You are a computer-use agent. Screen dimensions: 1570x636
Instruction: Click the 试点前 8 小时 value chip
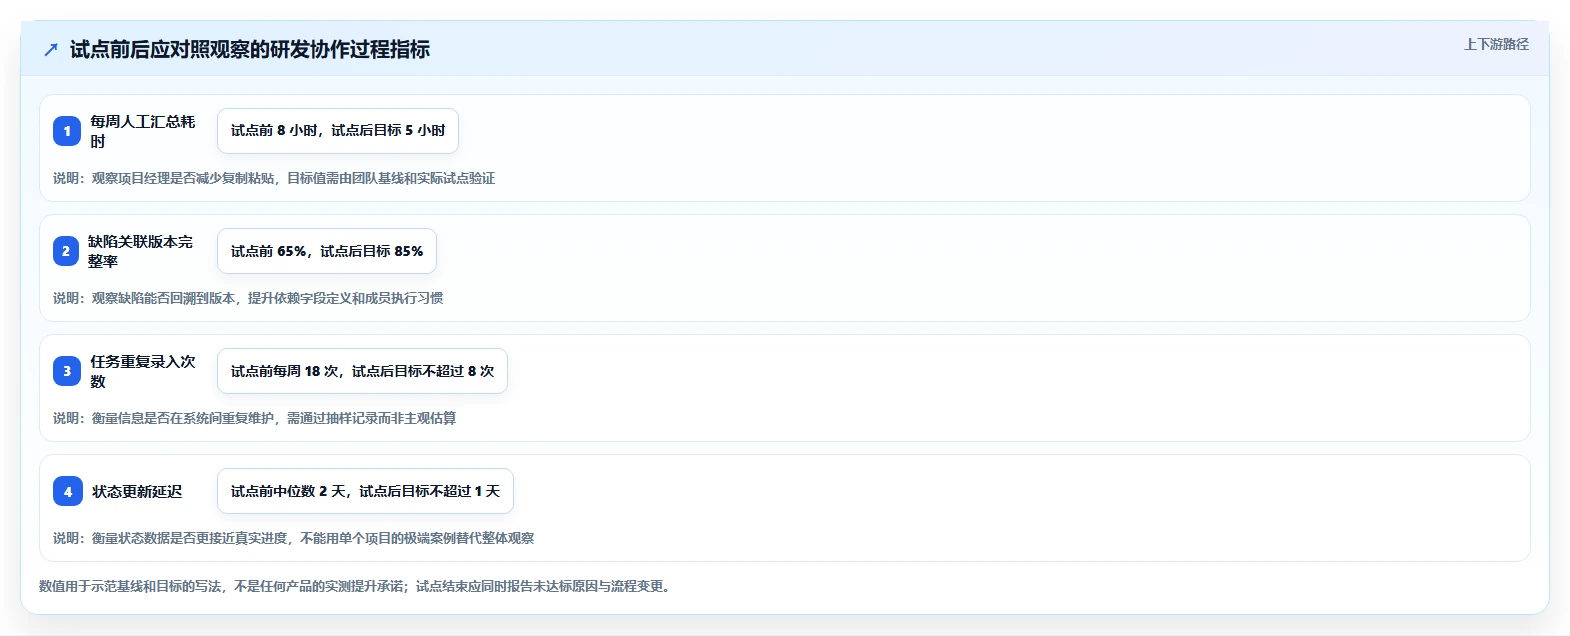pyautogui.click(x=338, y=131)
